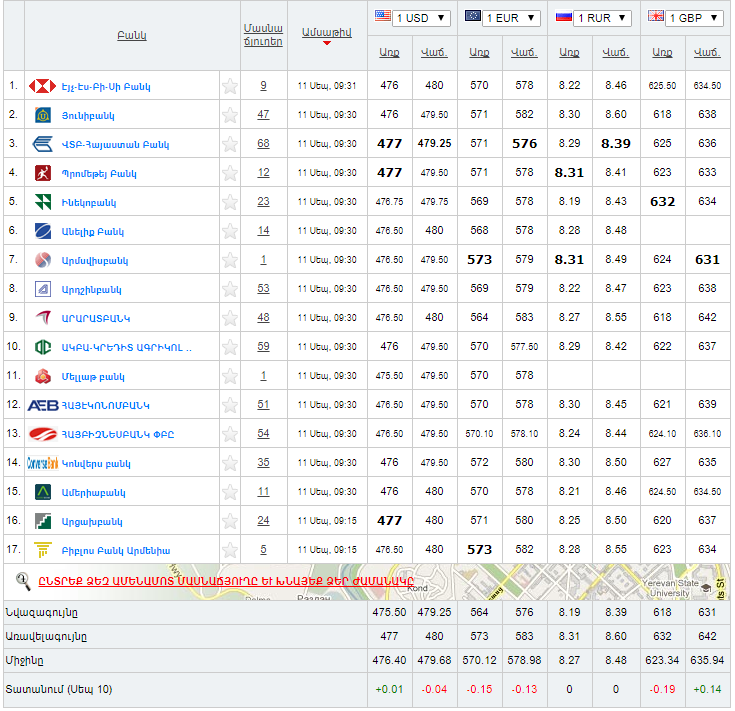Sort by the Ամսաթիվ date column header
Screen dimensions: 735x711
pos(326,32)
